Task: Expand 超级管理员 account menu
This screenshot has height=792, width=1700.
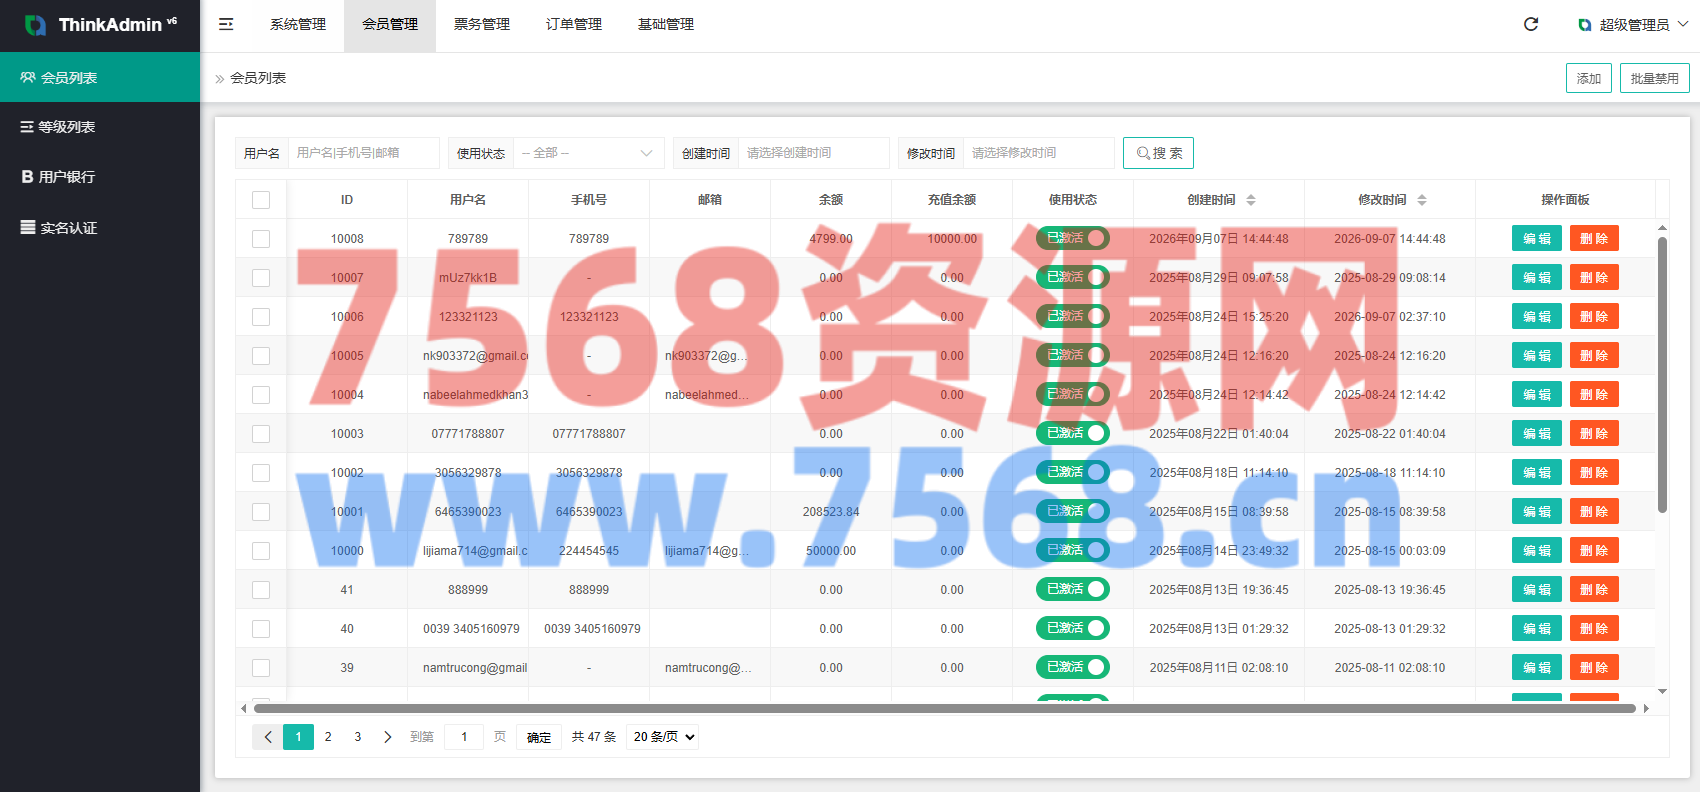Action: click(1634, 25)
